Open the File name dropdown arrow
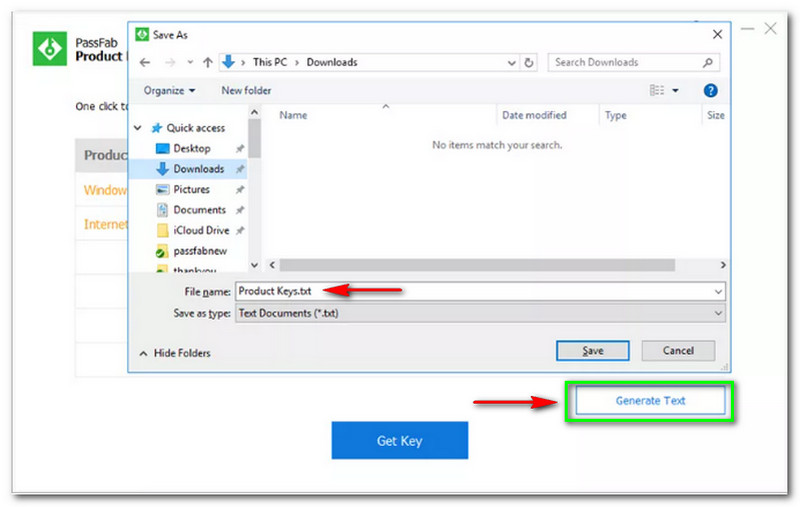 point(718,292)
